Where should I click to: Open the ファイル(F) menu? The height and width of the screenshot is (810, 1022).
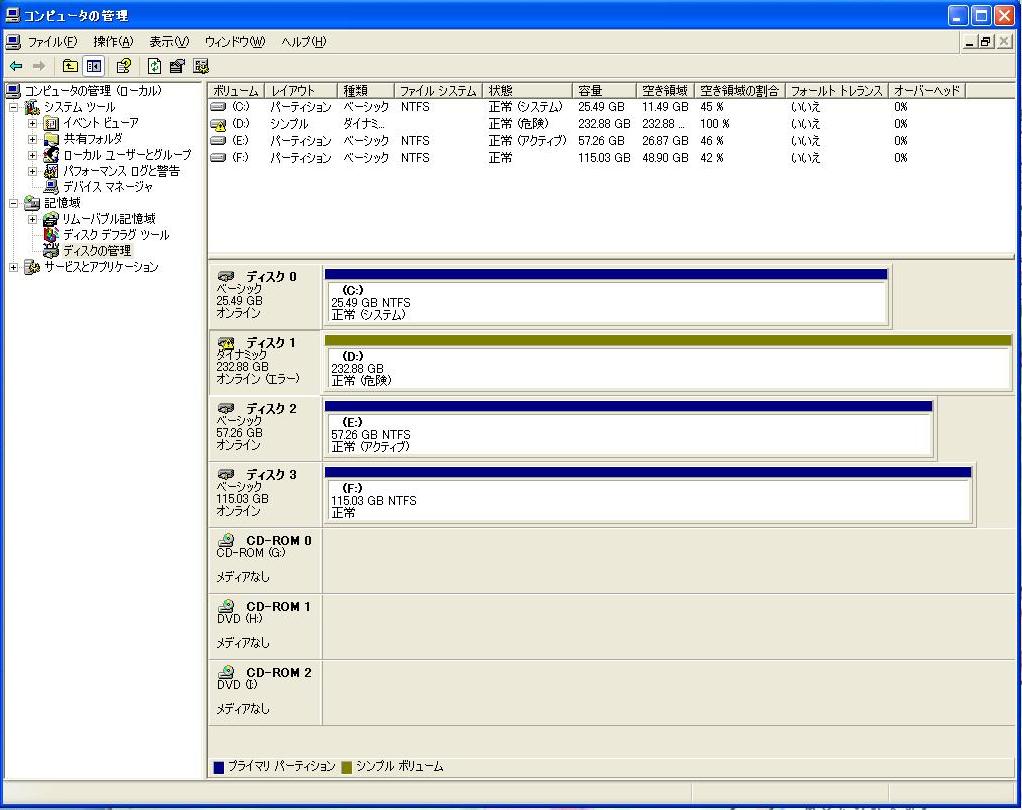(x=52, y=41)
